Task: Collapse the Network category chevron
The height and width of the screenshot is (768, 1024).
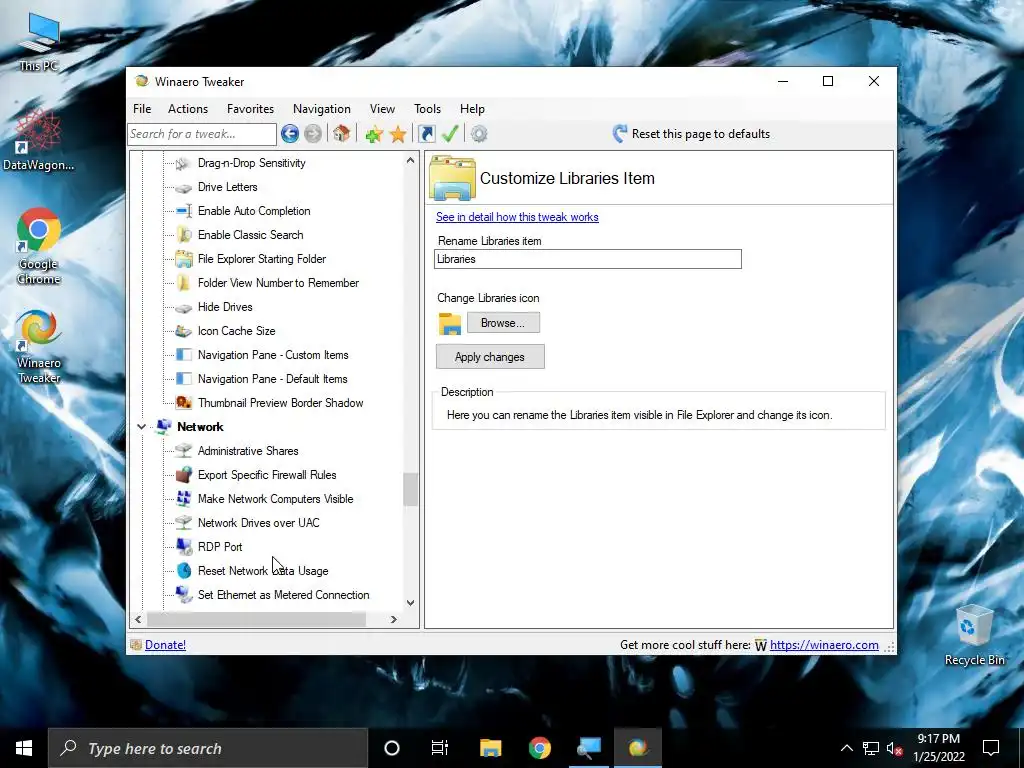Action: pos(142,426)
